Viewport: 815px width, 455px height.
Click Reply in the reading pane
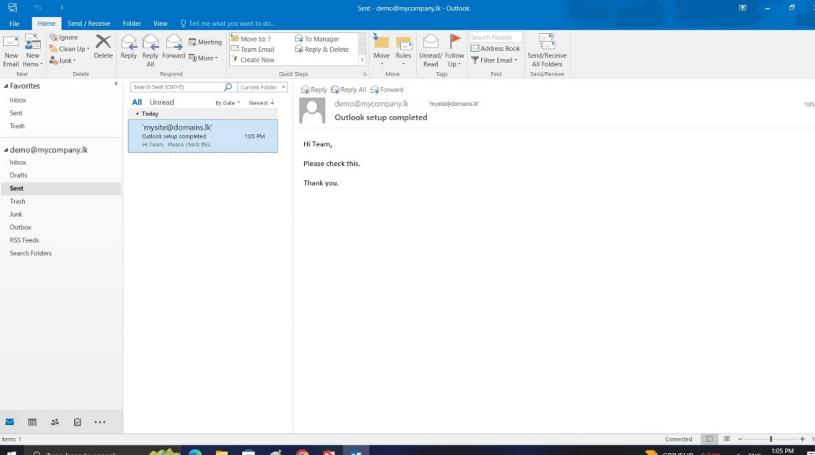(314, 90)
